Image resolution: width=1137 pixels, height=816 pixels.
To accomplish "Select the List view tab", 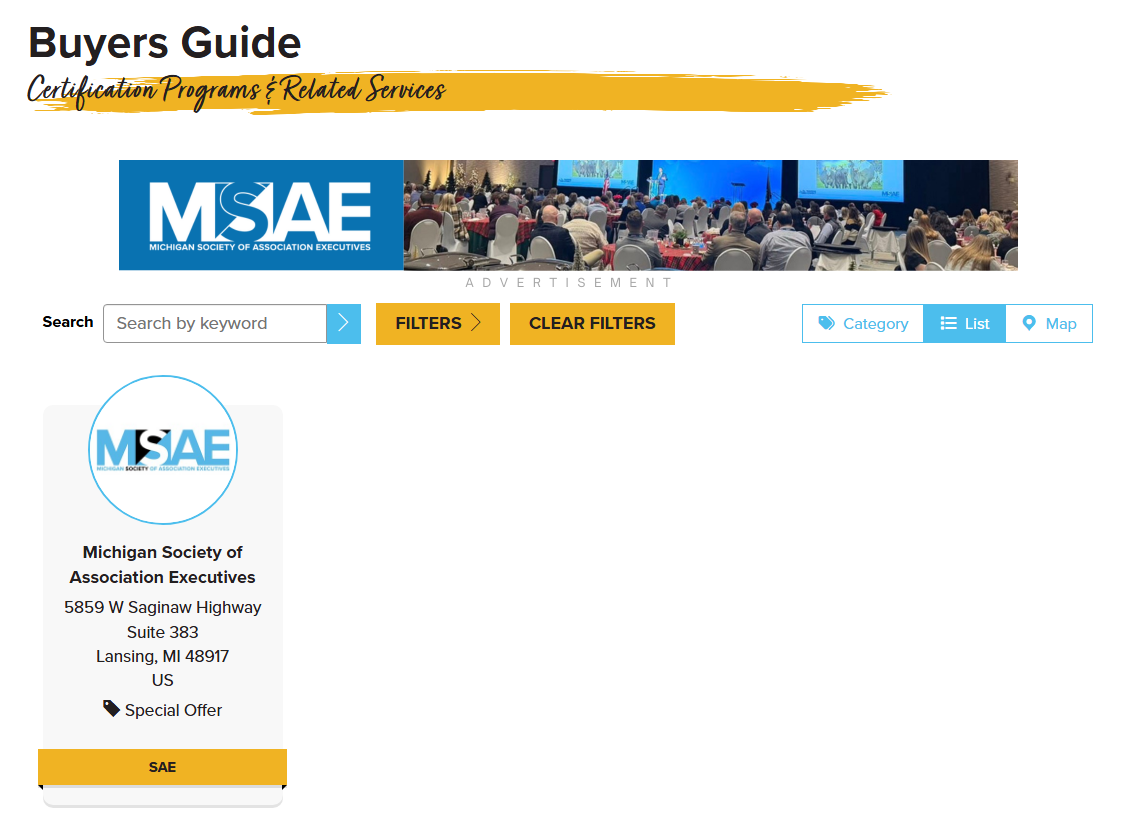I will pos(964,324).
